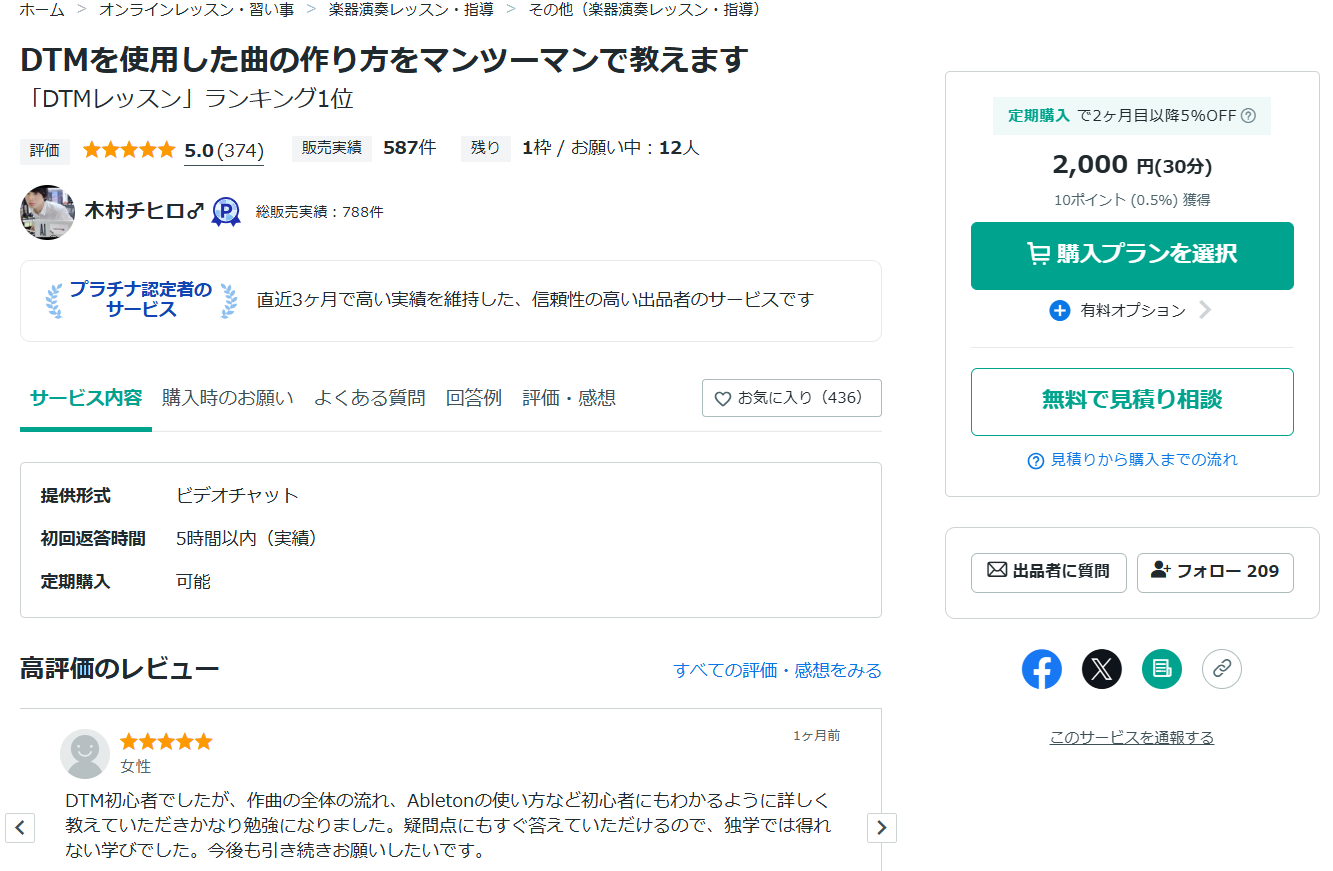
Task: Follow the seller with フォロー button
Action: pos(1214,572)
